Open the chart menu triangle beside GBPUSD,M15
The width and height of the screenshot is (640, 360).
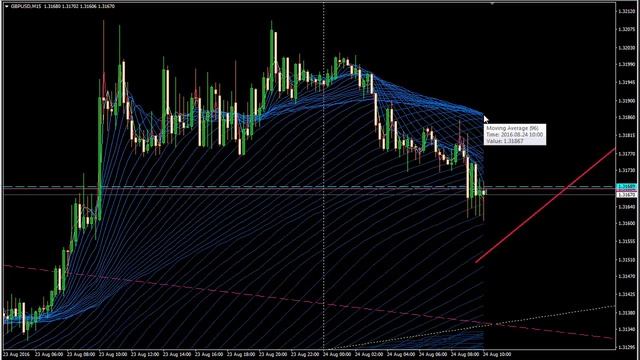pos(7,7)
